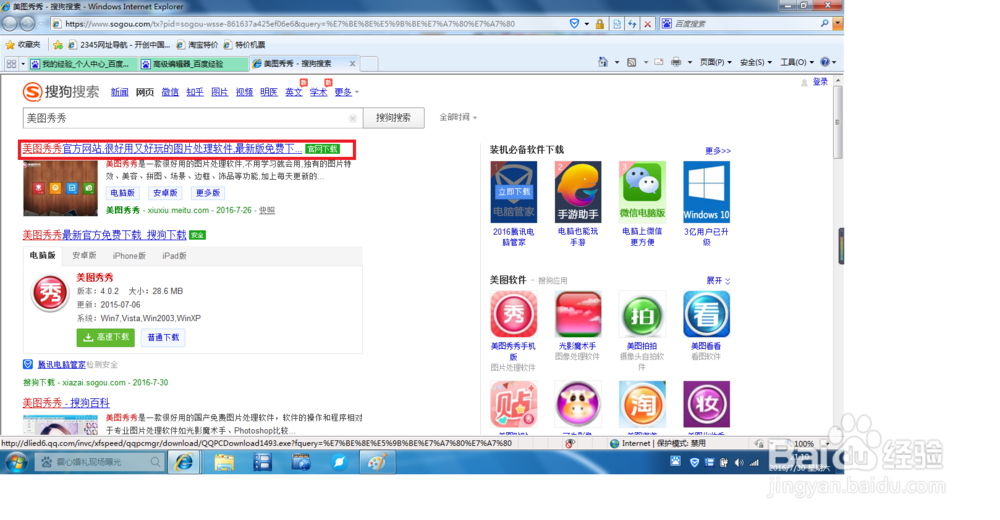Click the Tencent PC Manager app icon
The width and height of the screenshot is (1000, 520).
coord(514,191)
